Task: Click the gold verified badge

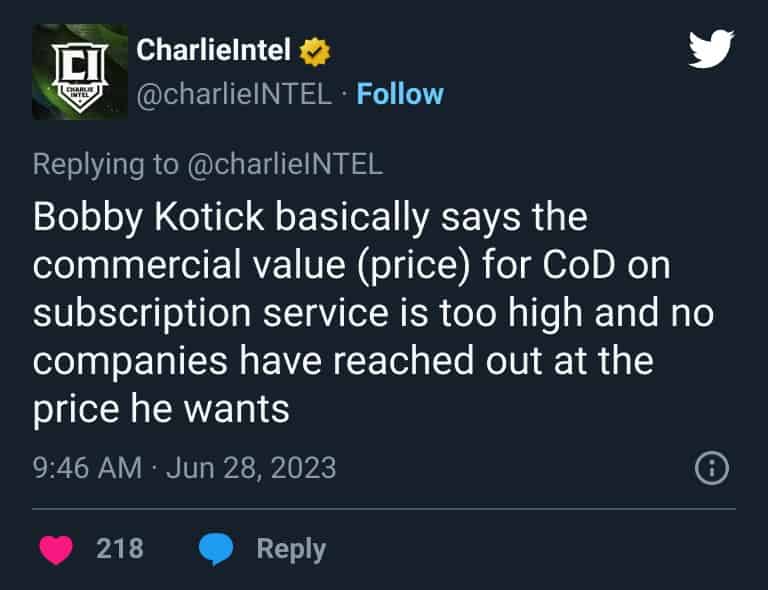Action: tap(315, 51)
